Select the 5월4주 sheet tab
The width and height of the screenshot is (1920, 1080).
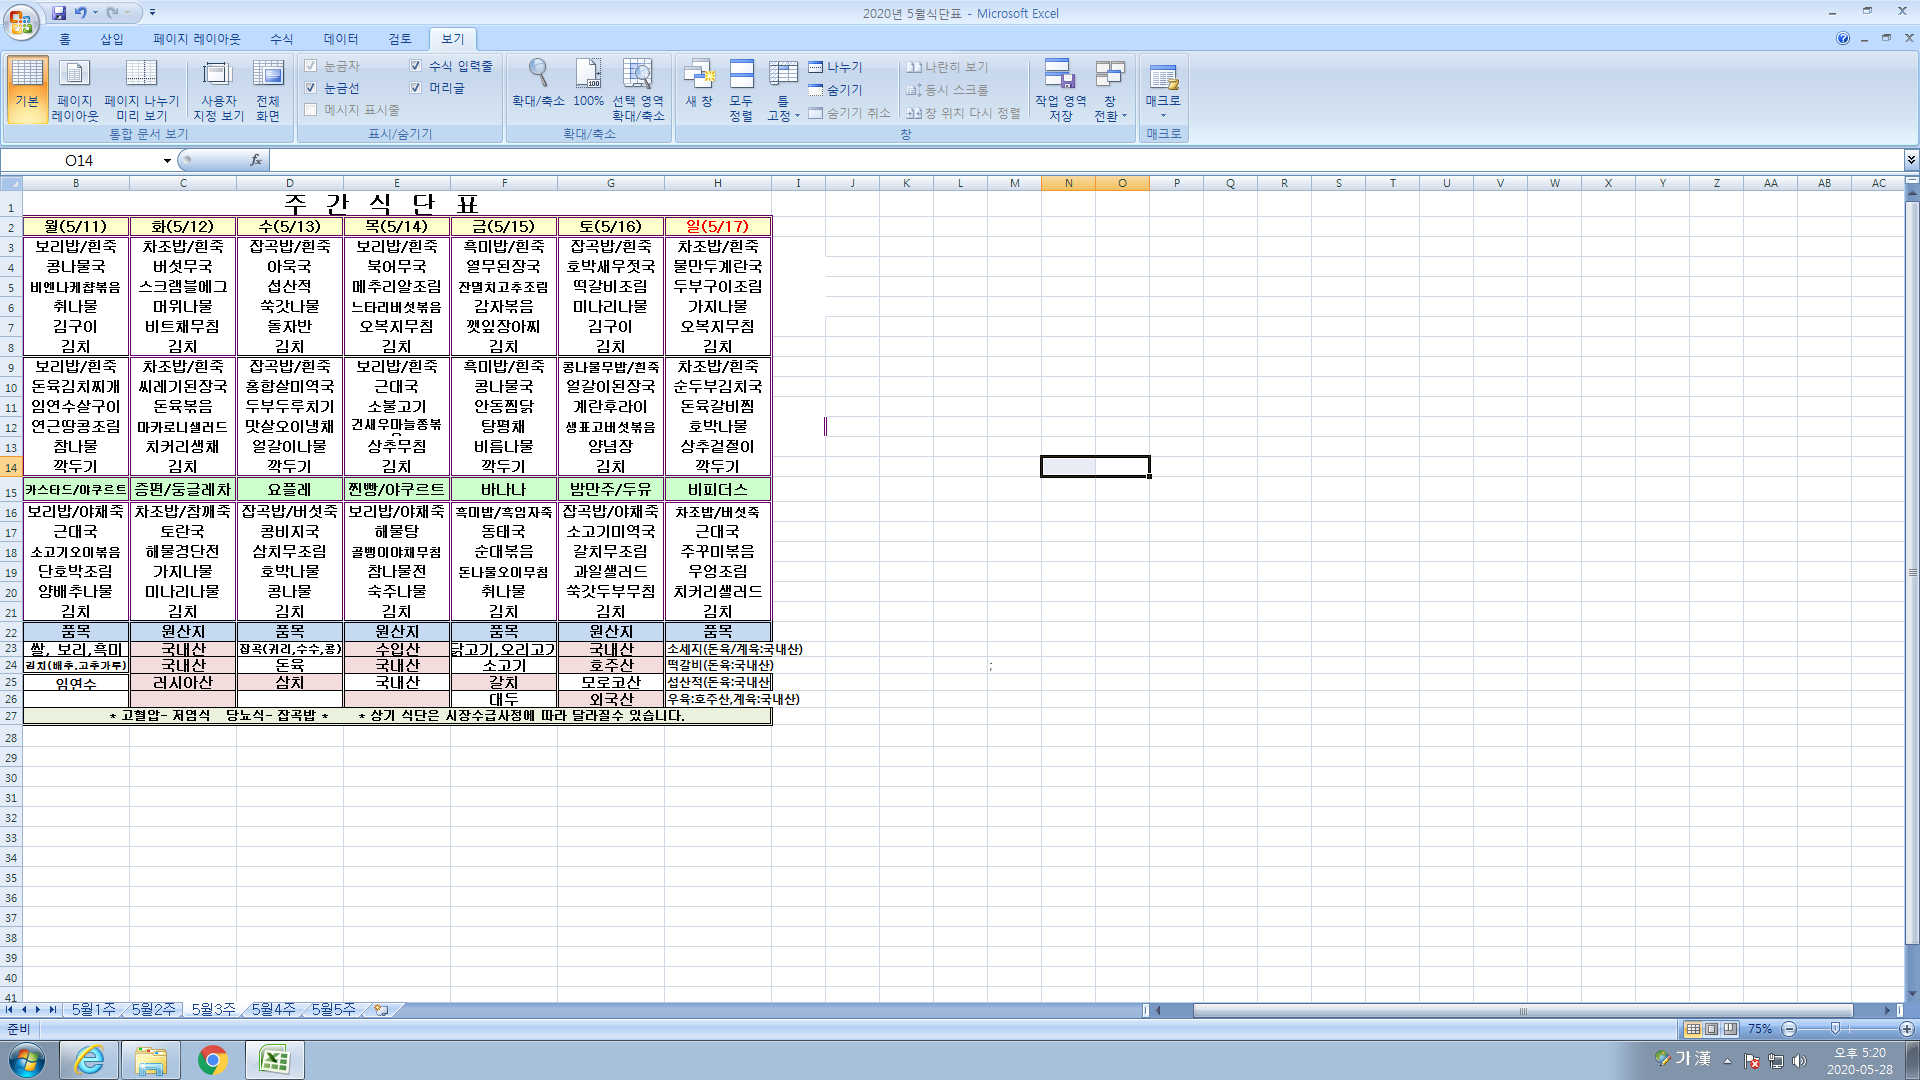(273, 1010)
